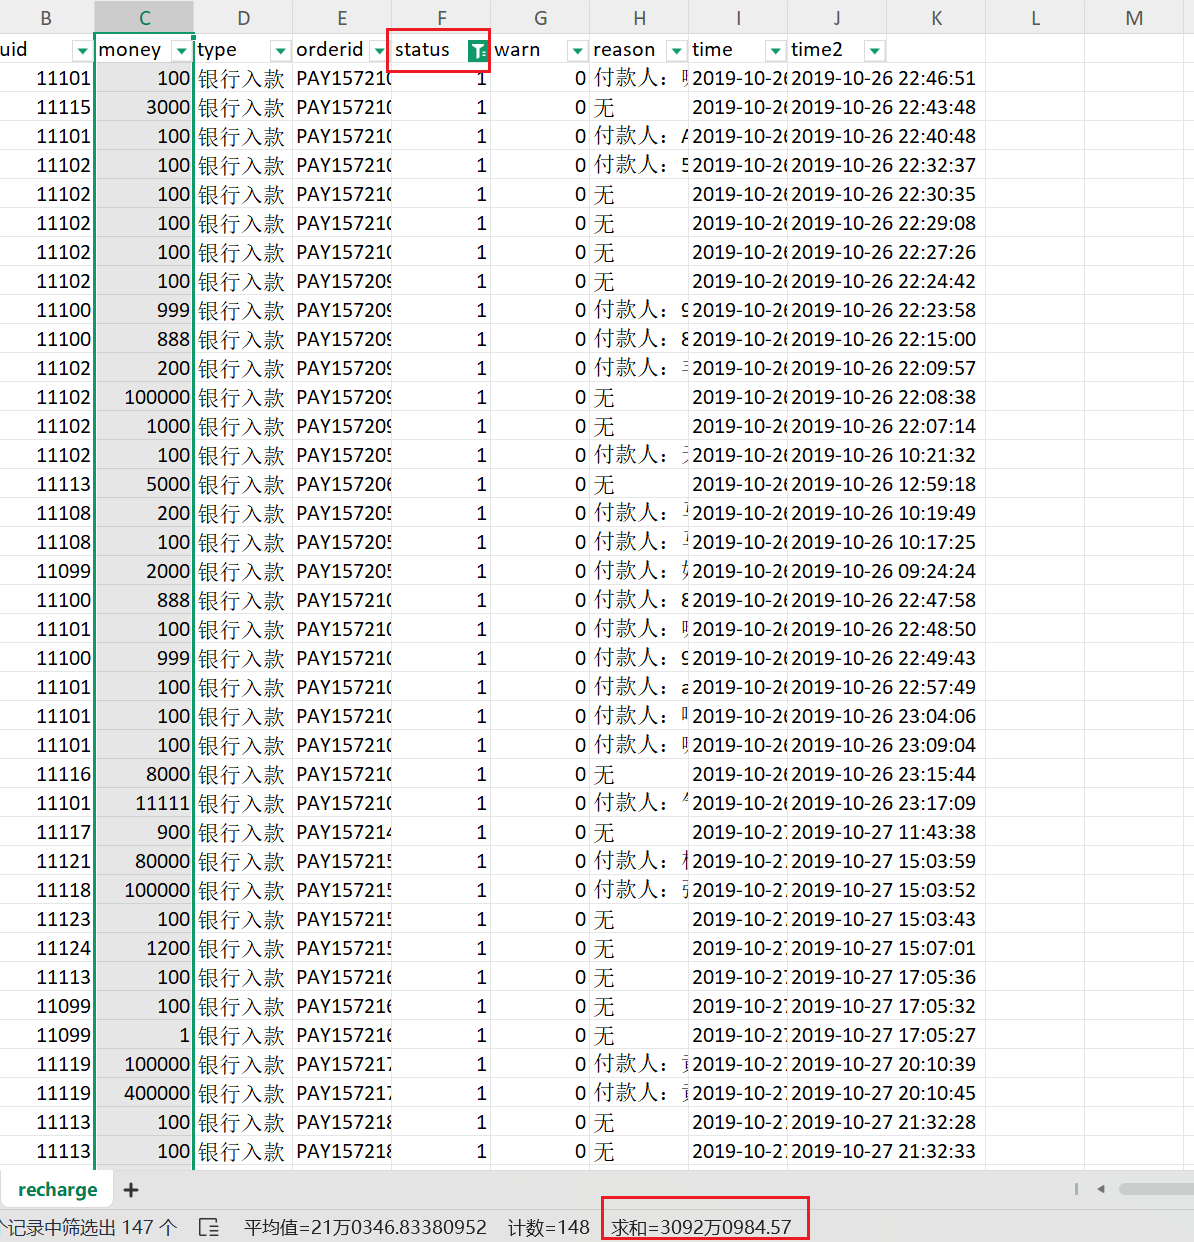
Task: Expand the time2 column filter dropdown
Action: point(874,51)
